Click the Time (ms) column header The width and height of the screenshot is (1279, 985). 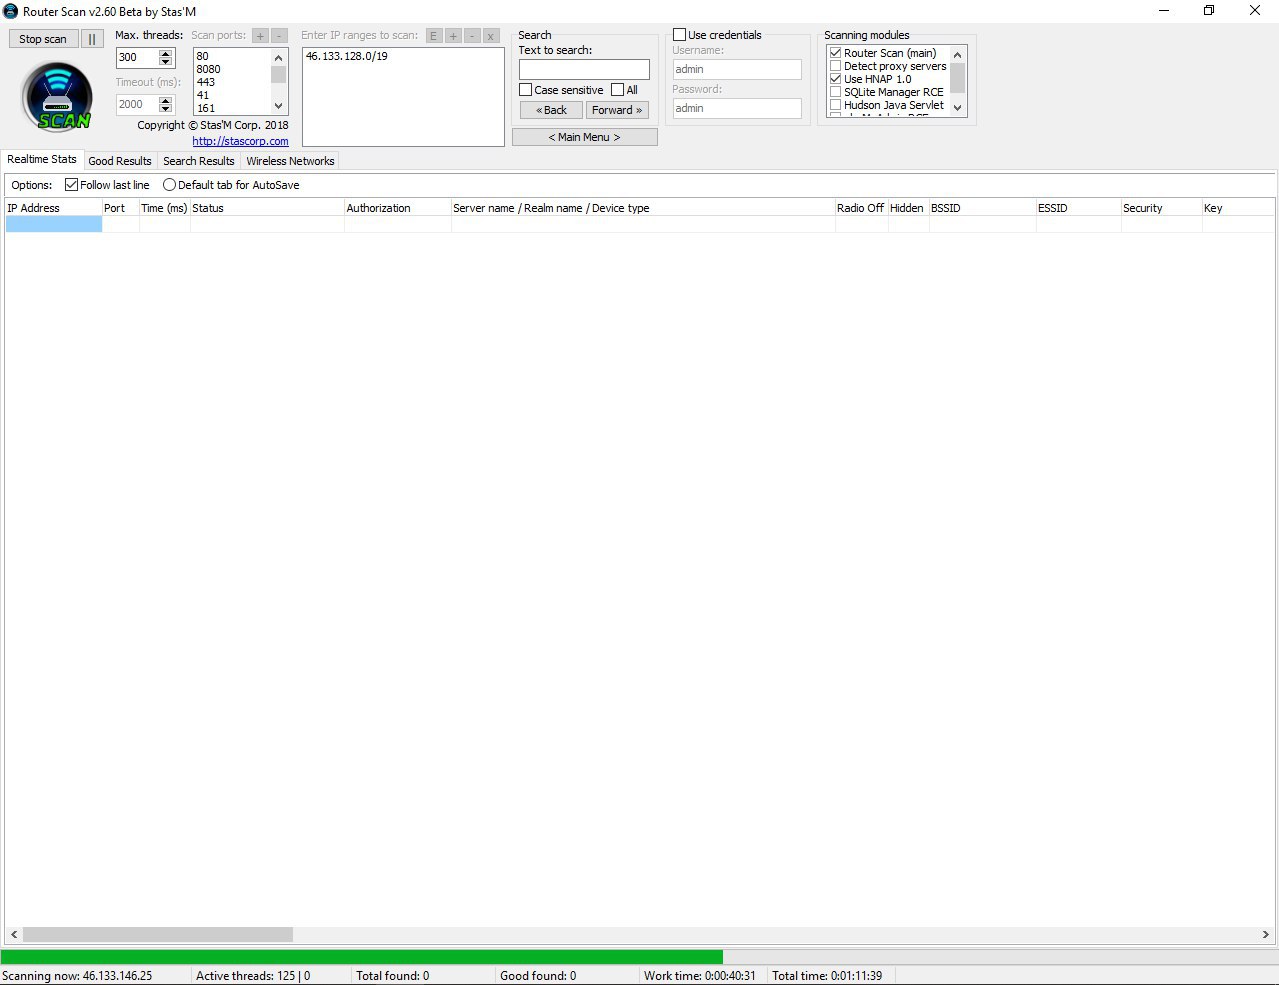click(x=164, y=208)
